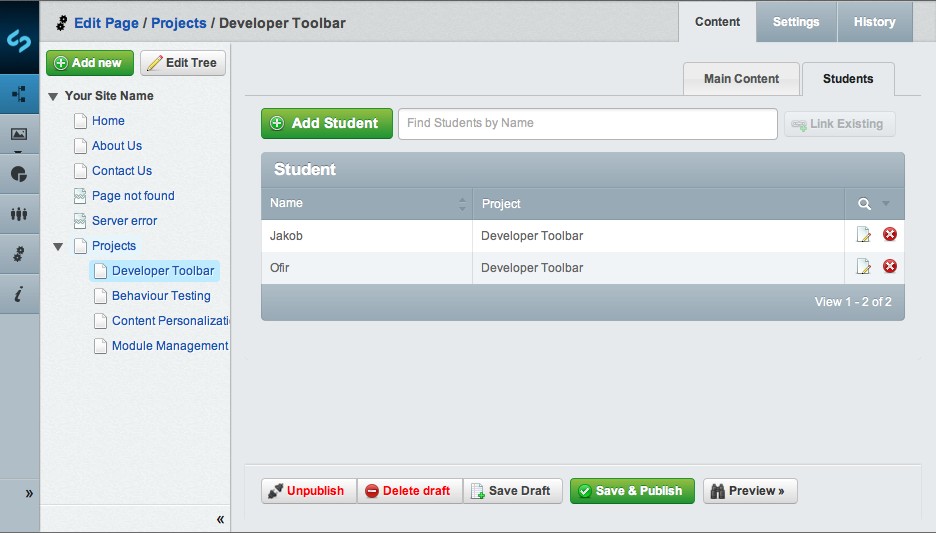Collapse the Projects tree node
Viewport: 936px width, 533px height.
[x=58, y=246]
